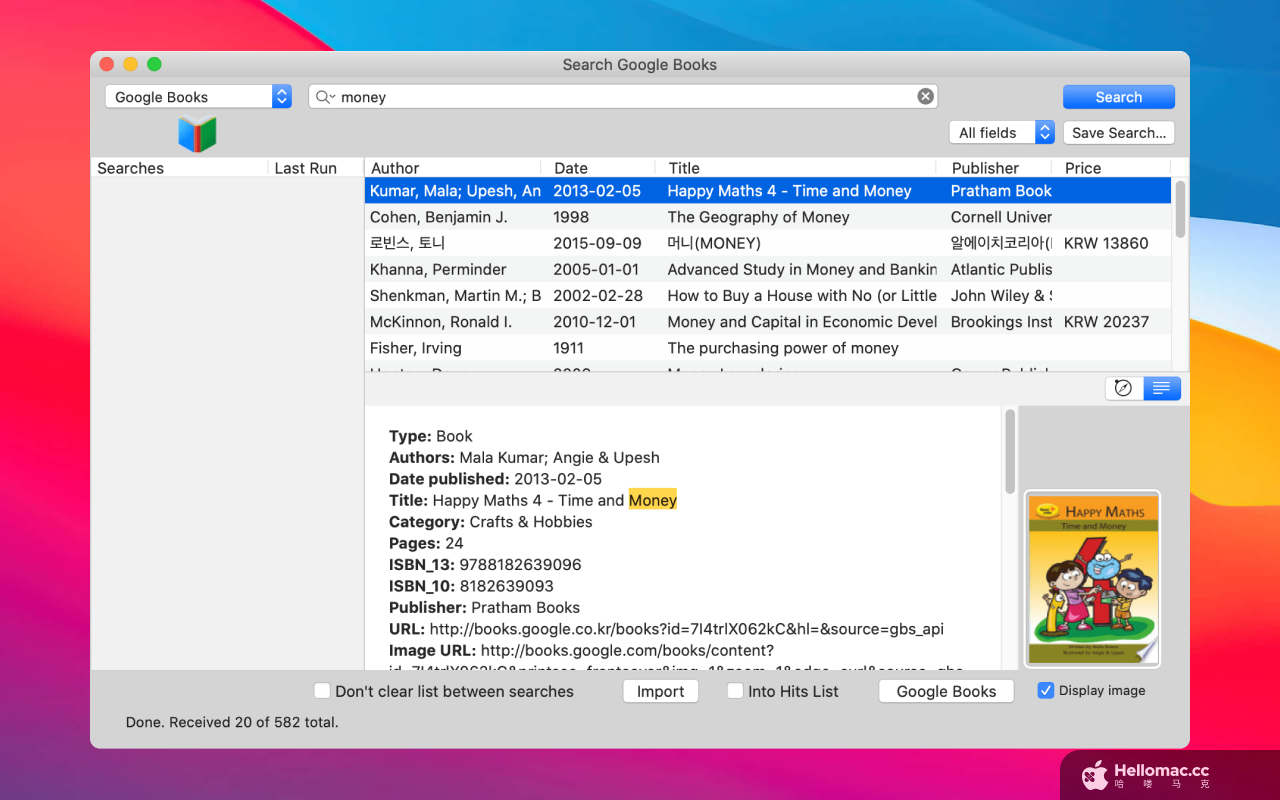Click publisher cell Cornell University

(x=1001, y=217)
